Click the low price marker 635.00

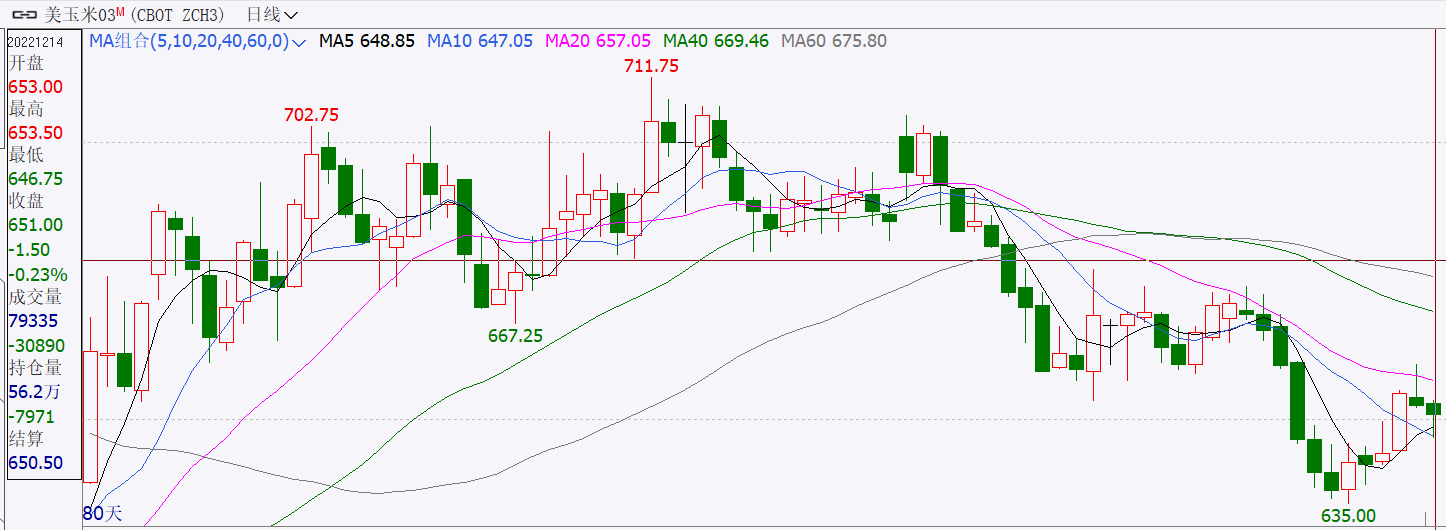coord(1348,516)
